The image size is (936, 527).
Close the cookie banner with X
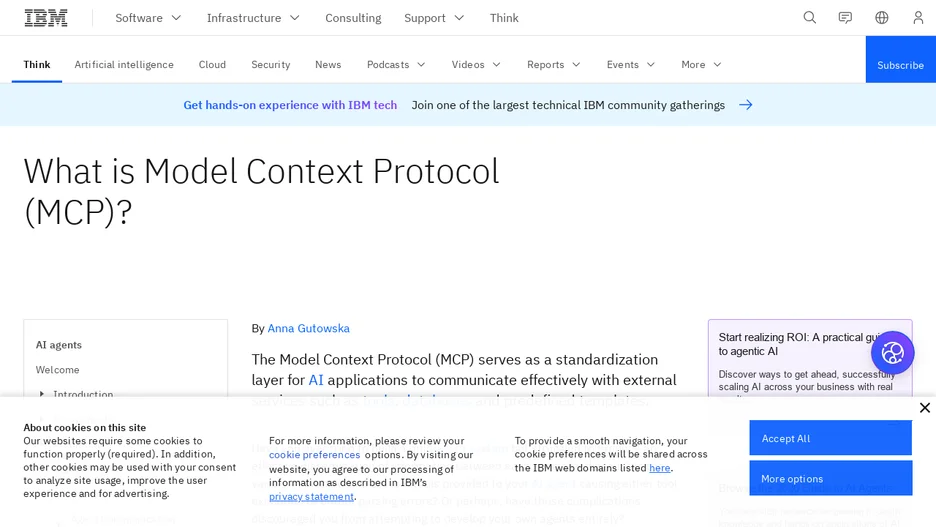coord(925,408)
